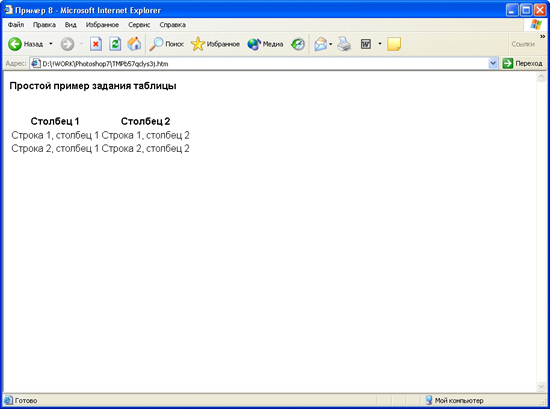
Task: Open the address bar dropdown list
Action: [x=493, y=63]
